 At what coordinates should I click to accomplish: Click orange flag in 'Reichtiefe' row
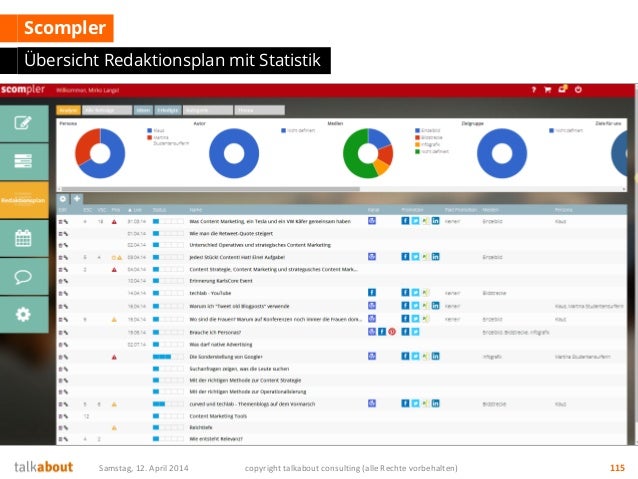(x=114, y=428)
